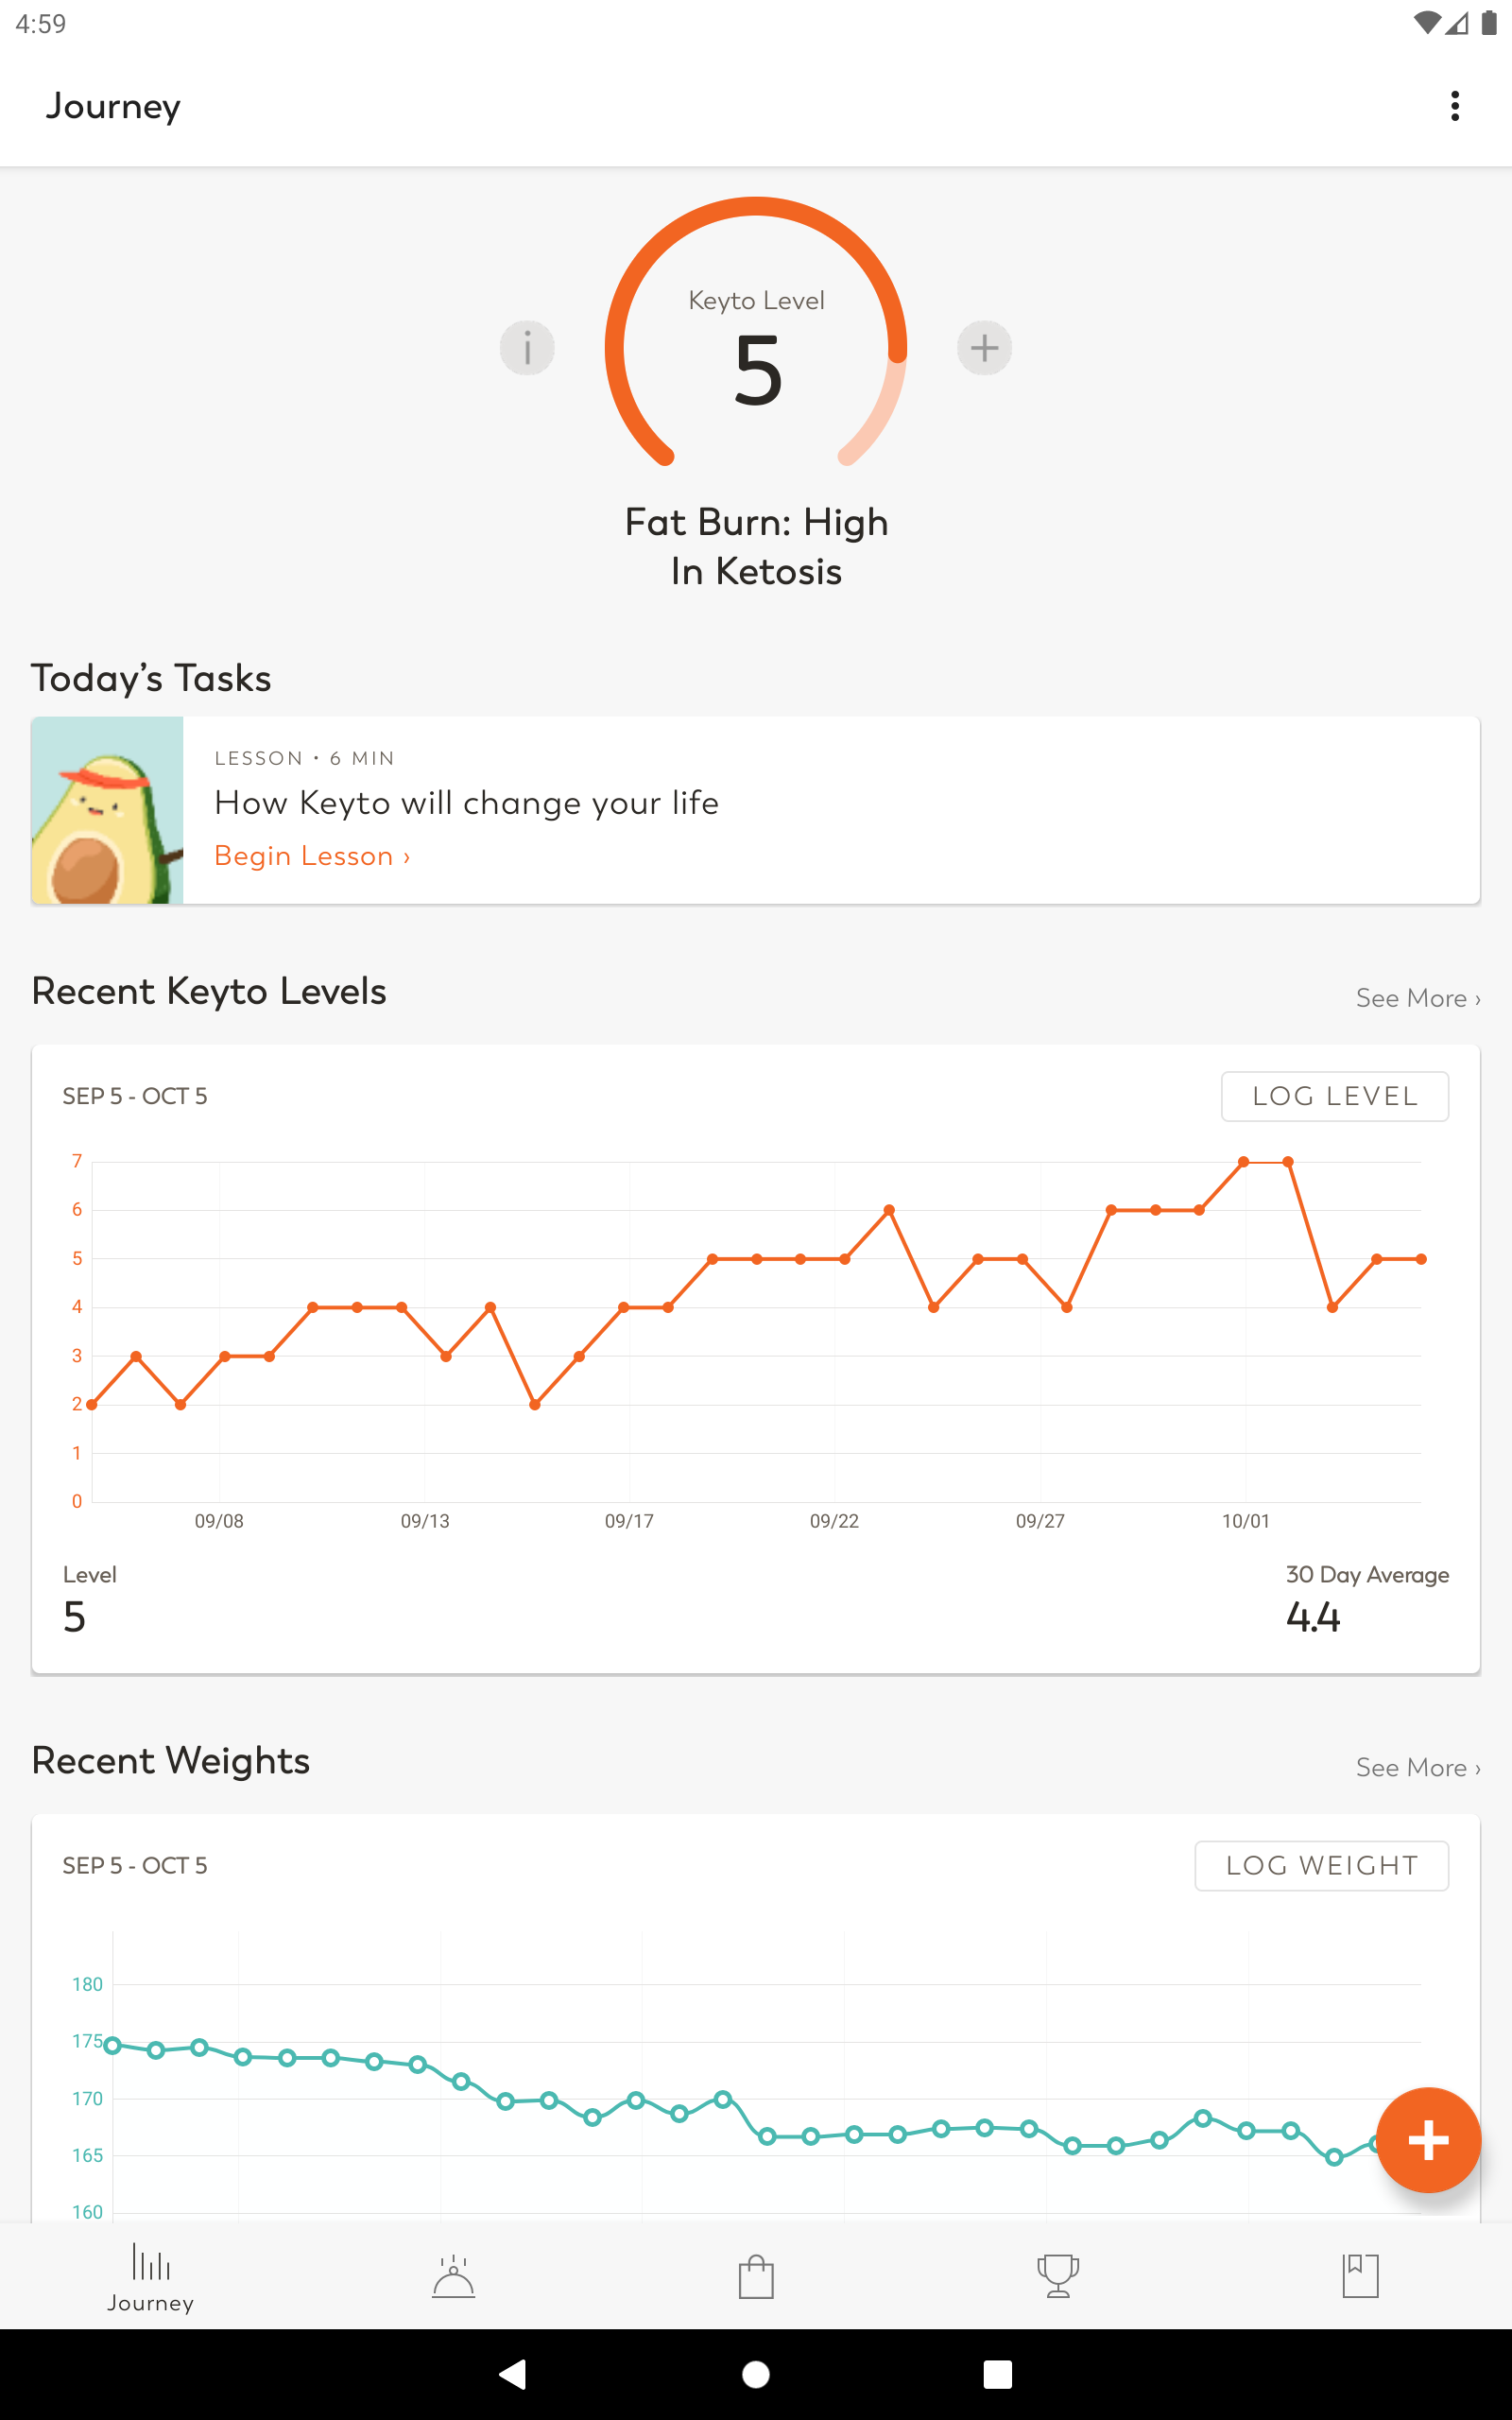Image resolution: width=1512 pixels, height=2420 pixels.
Task: Tap the Android home navigation button
Action: pyautogui.click(x=756, y=2374)
